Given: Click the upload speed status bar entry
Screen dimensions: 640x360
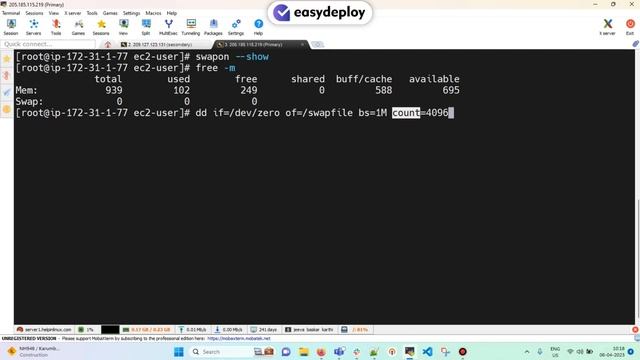Looking at the screenshot, I should click(193, 329).
